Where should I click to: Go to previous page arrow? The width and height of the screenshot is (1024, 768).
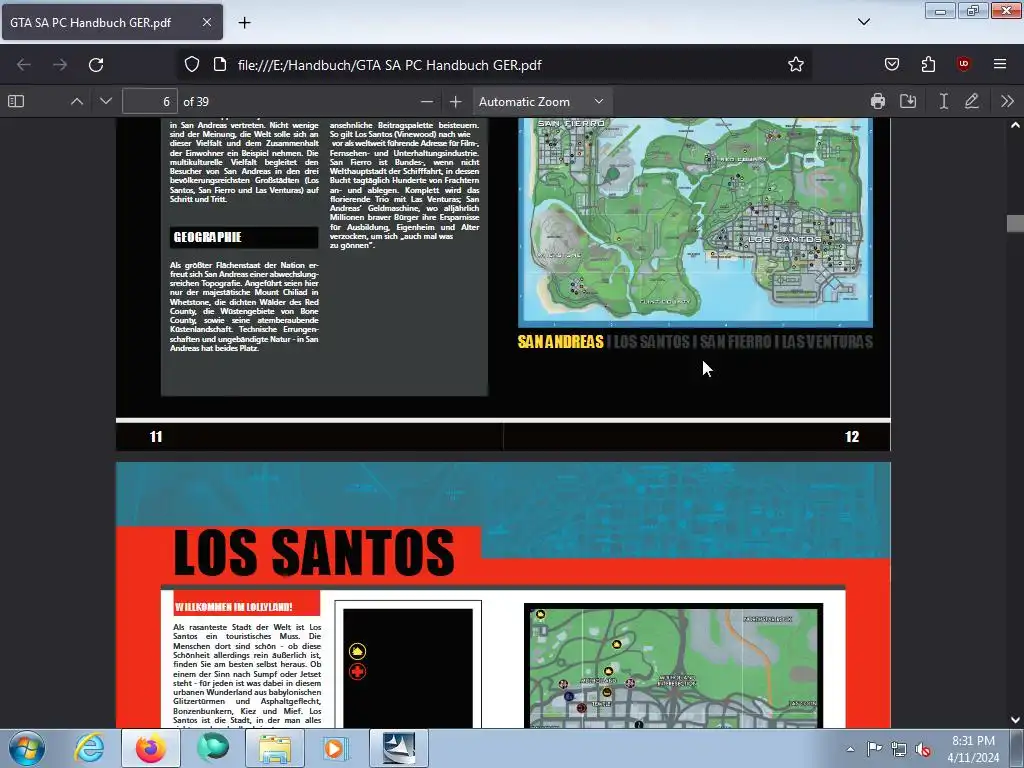click(76, 101)
